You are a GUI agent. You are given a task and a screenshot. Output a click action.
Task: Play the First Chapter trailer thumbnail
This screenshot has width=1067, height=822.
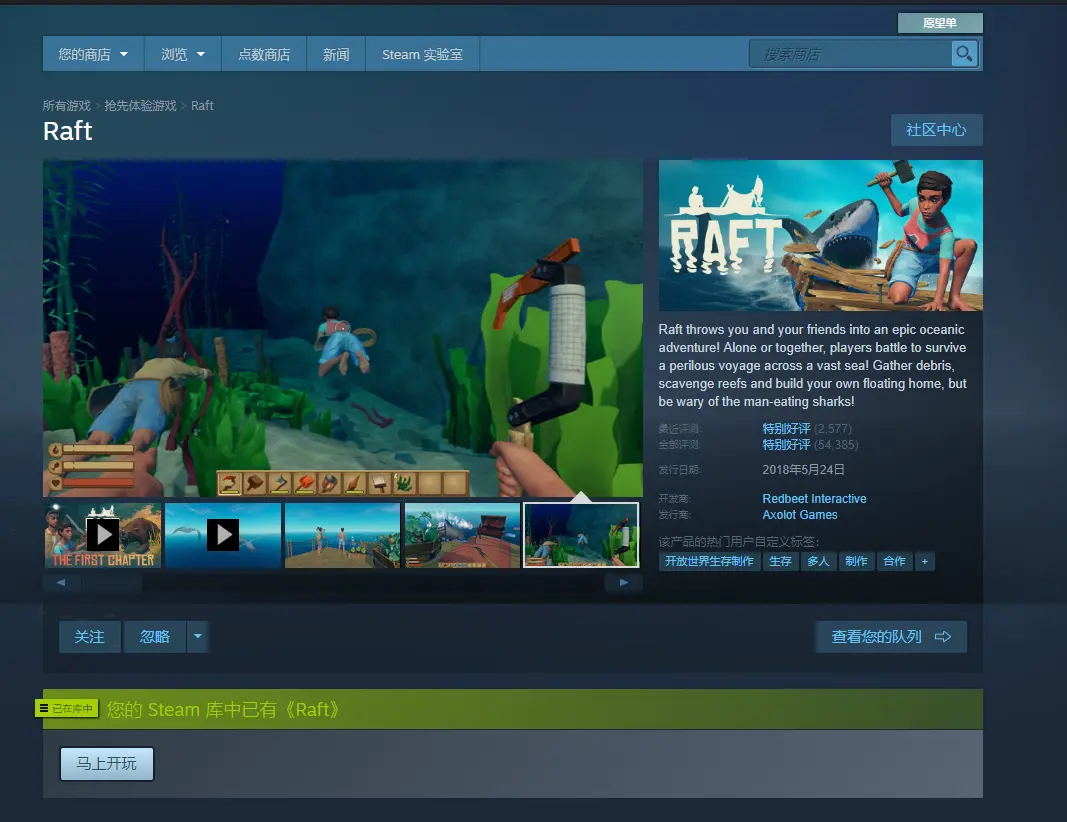pyautogui.click(x=103, y=535)
